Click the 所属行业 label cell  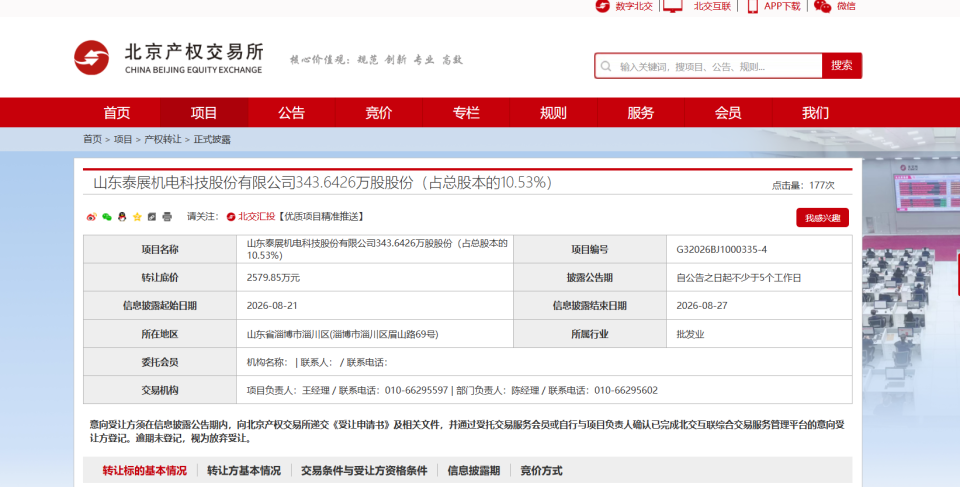click(x=590, y=334)
